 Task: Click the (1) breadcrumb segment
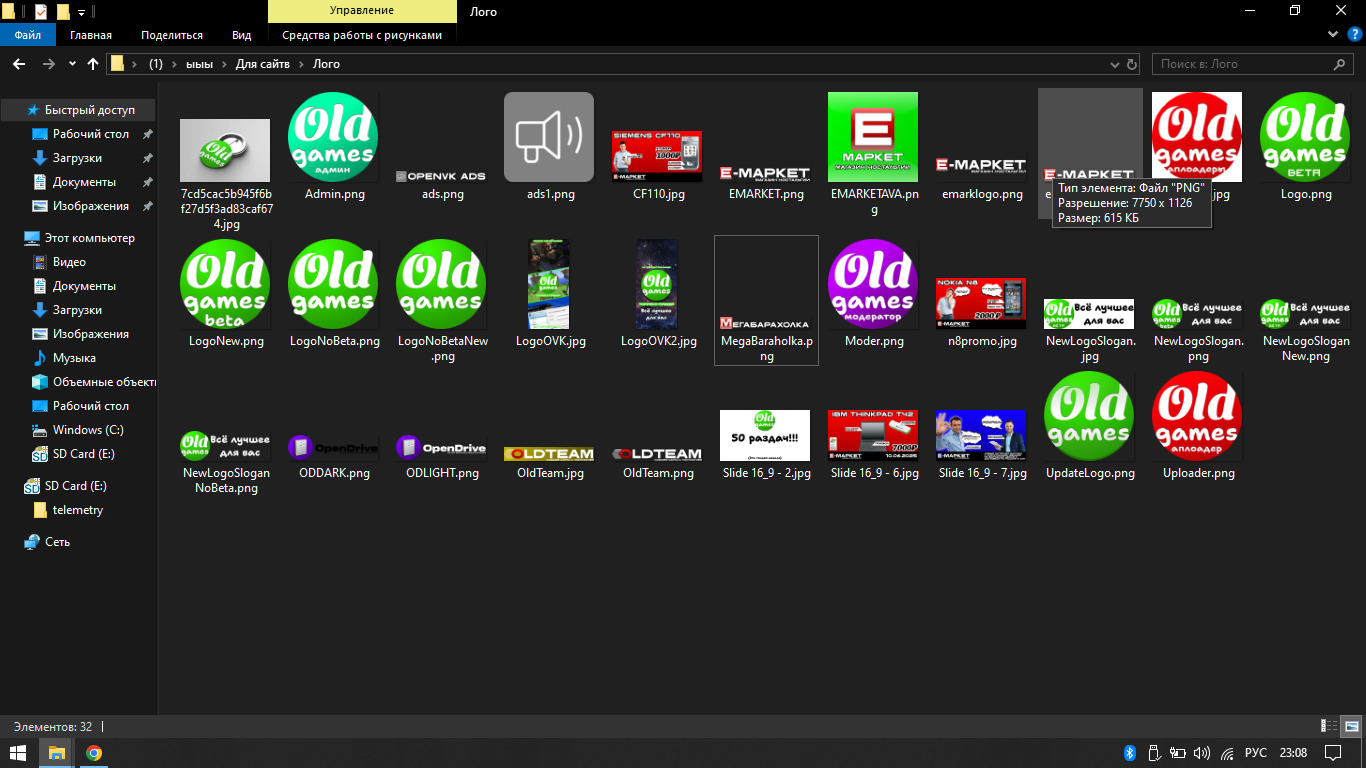coord(156,64)
